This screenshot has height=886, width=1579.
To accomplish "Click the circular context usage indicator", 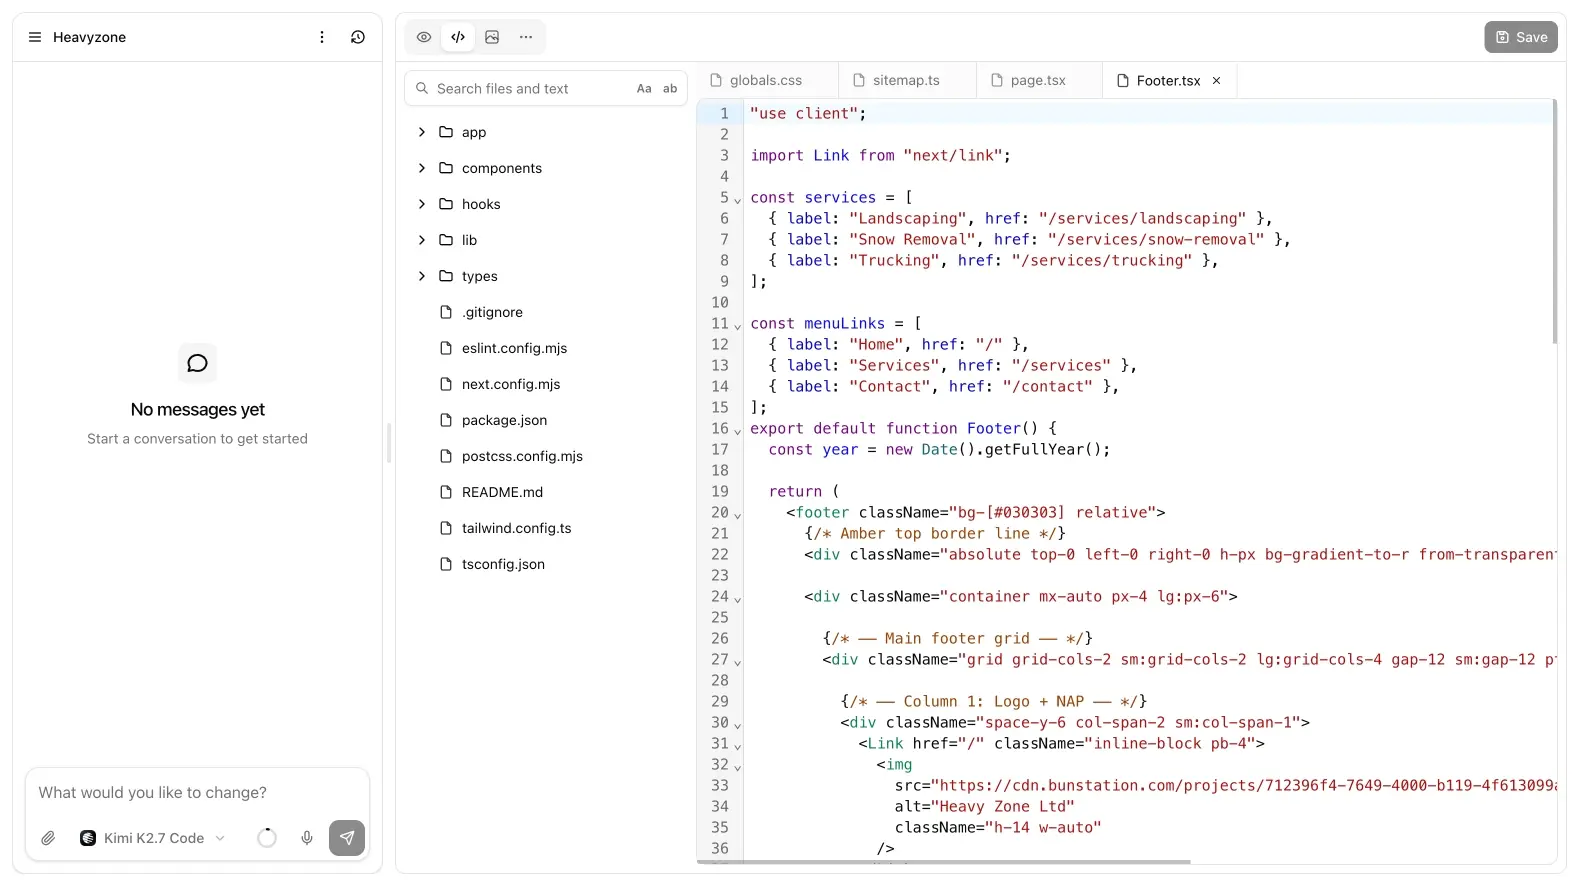I will click(x=267, y=838).
